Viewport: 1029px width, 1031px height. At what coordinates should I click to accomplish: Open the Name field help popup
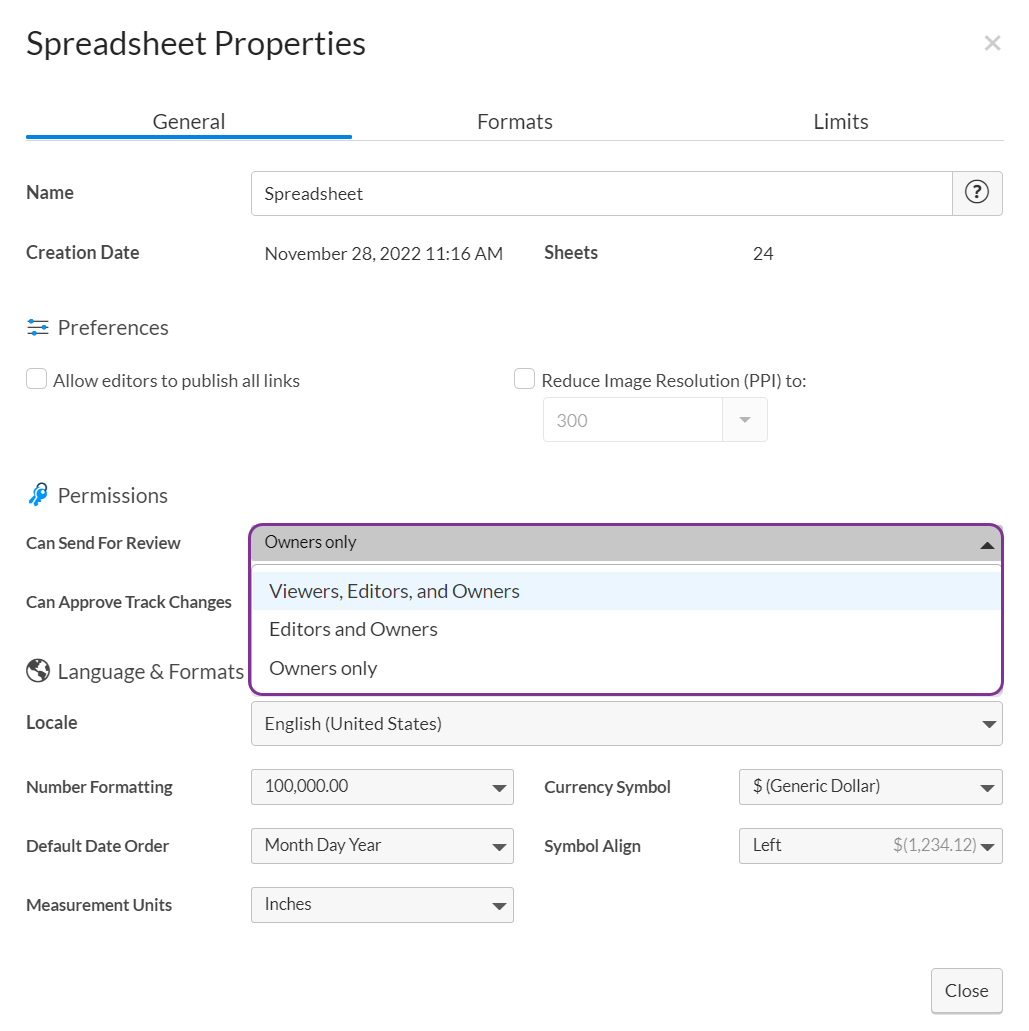click(x=977, y=192)
